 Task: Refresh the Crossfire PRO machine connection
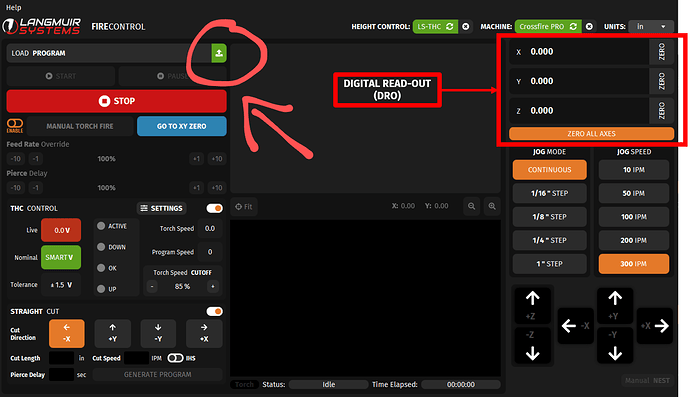point(573,26)
